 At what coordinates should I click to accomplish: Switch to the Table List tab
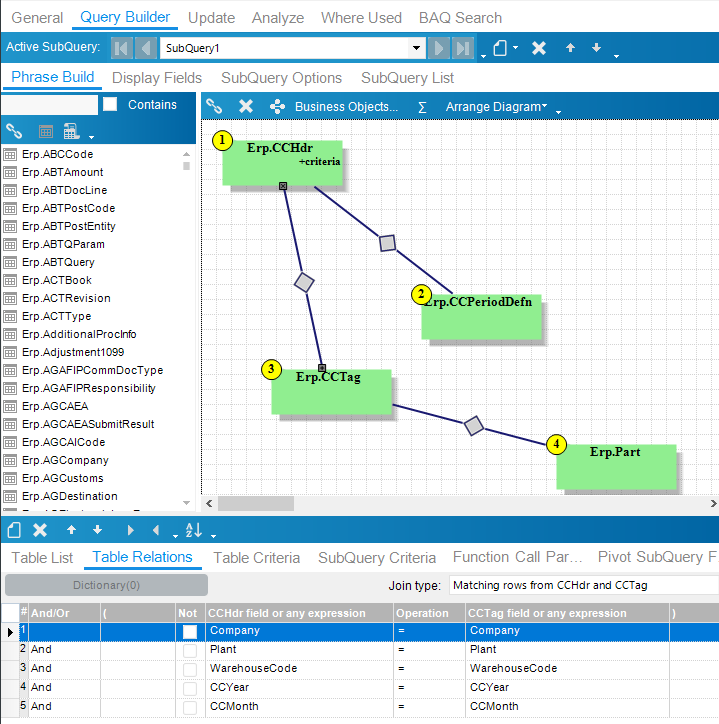[x=42, y=558]
